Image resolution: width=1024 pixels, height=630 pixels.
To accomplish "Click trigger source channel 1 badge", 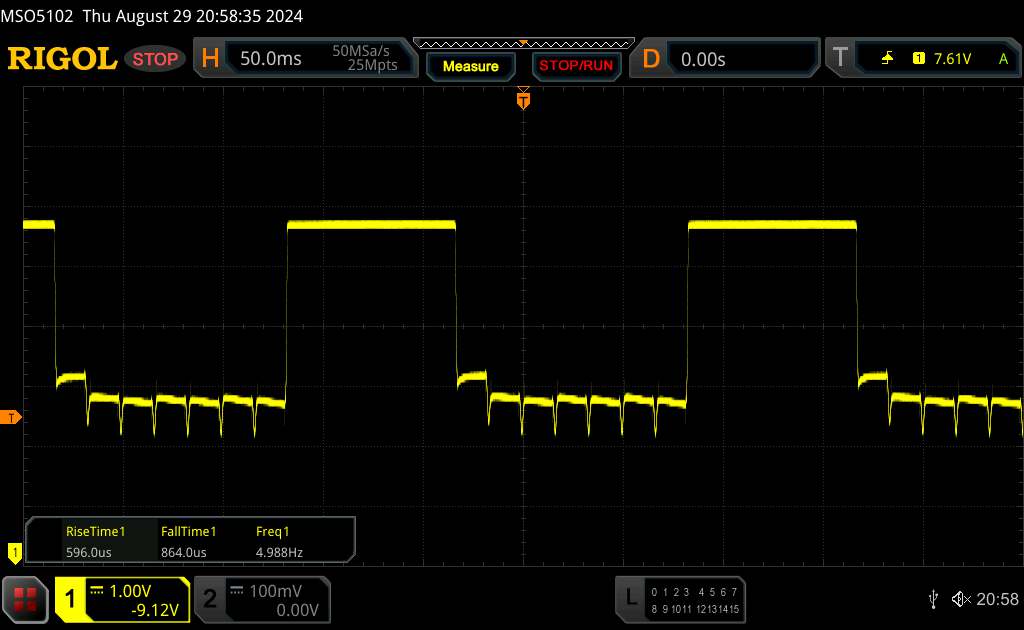I will tap(919, 59).
